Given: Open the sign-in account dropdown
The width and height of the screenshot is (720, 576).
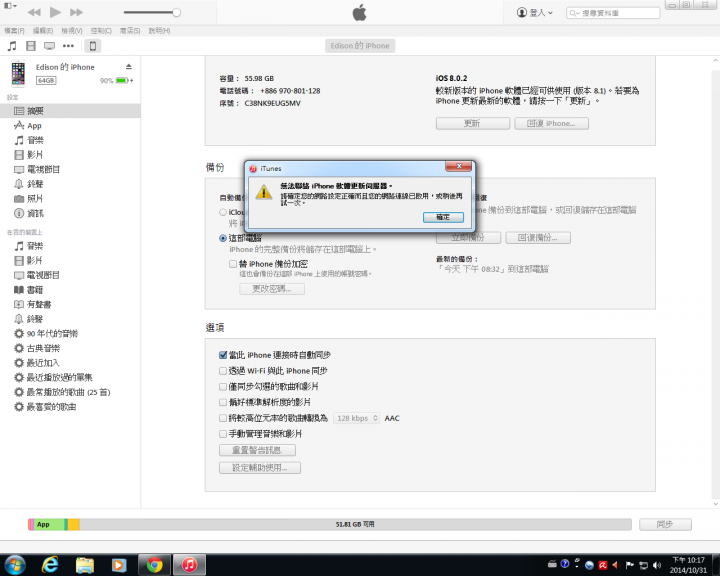Looking at the screenshot, I should click(x=534, y=13).
